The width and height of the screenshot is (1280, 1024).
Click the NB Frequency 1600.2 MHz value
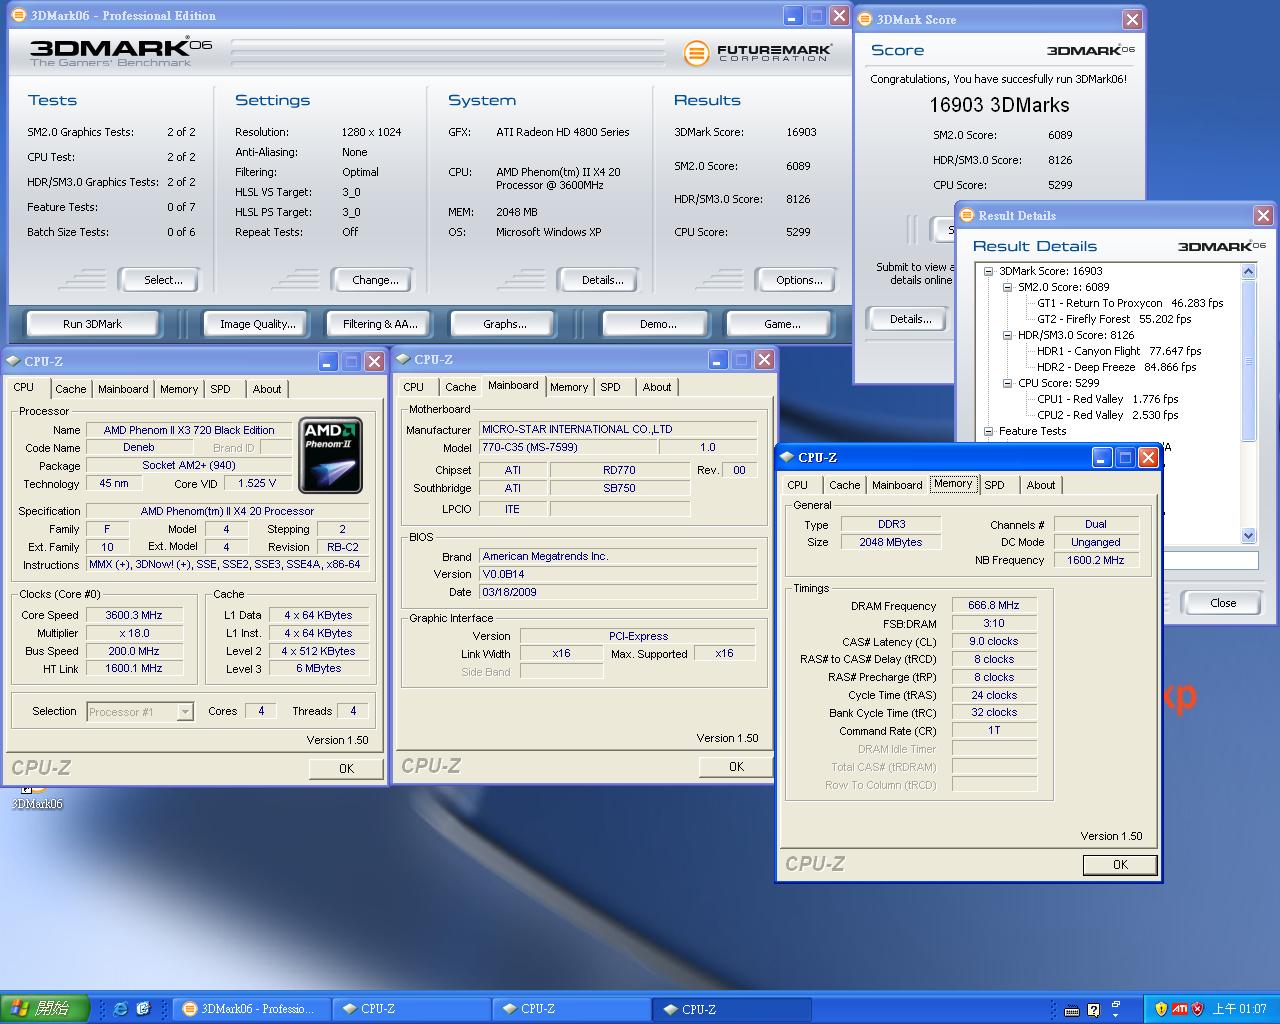1095,560
